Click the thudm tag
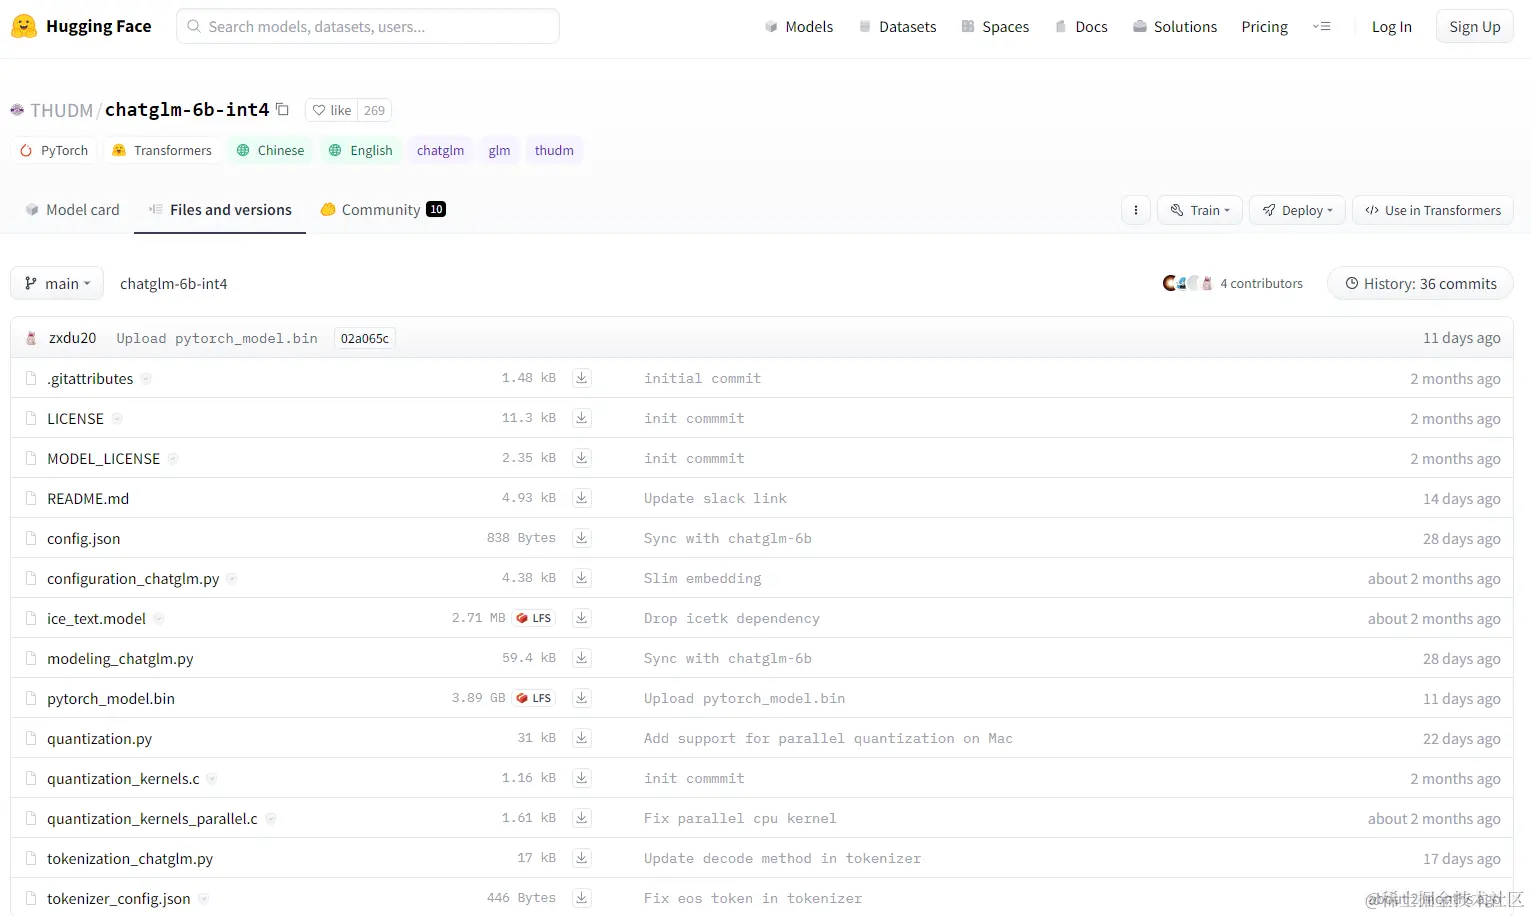Viewport: 1531px width, 916px height. click(554, 150)
